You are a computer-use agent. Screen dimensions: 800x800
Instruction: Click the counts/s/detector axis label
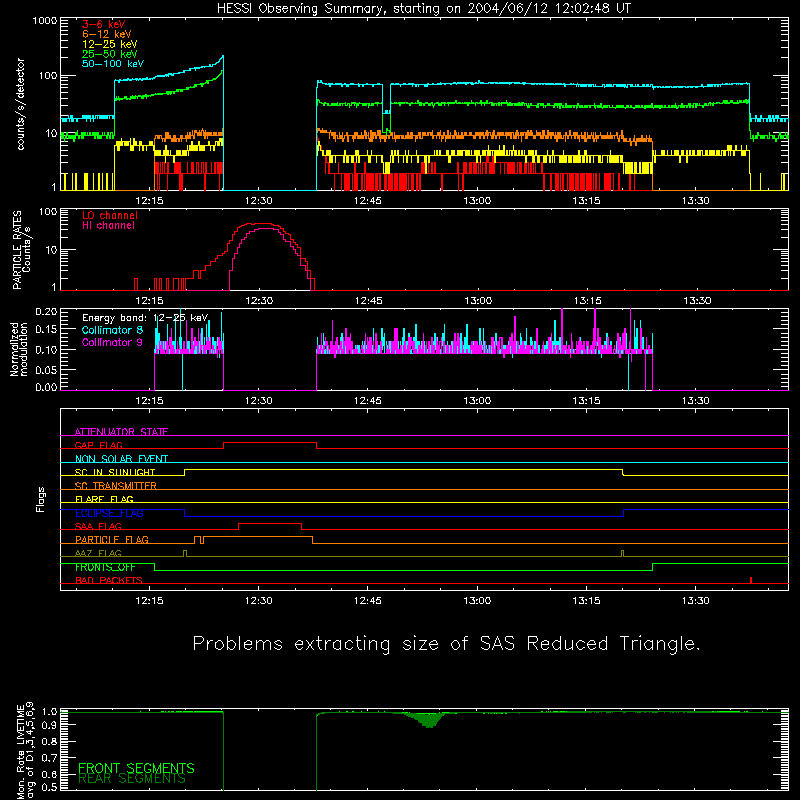coord(21,104)
